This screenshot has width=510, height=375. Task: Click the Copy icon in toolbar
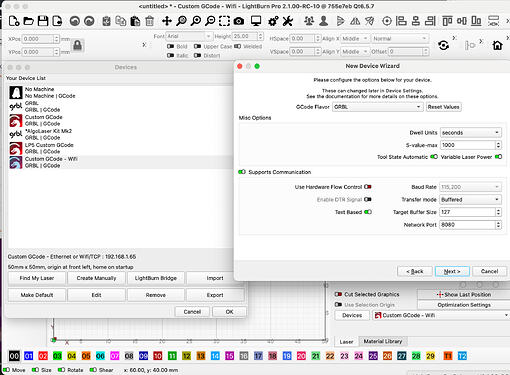[121, 21]
